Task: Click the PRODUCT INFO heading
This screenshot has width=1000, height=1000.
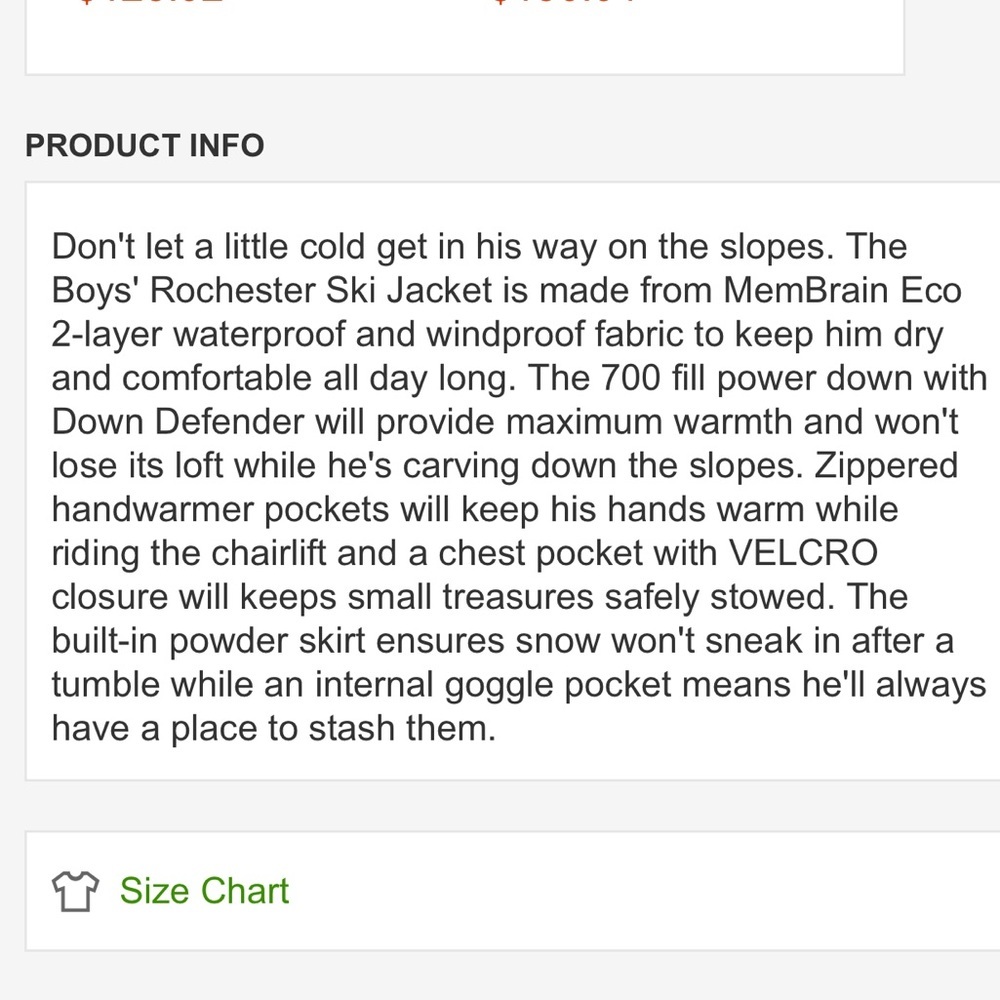Action: pos(145,146)
